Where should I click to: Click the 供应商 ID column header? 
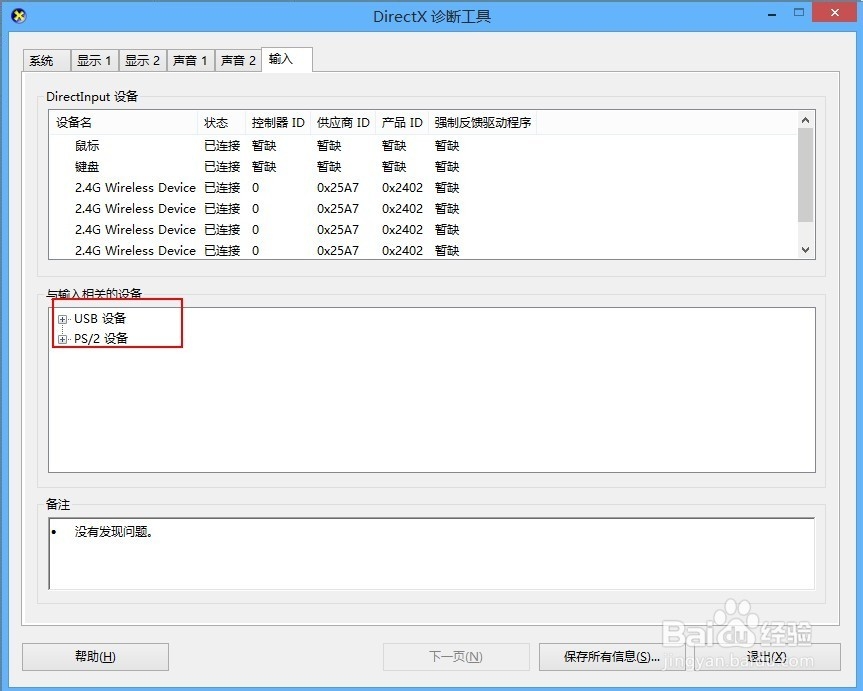click(343, 122)
